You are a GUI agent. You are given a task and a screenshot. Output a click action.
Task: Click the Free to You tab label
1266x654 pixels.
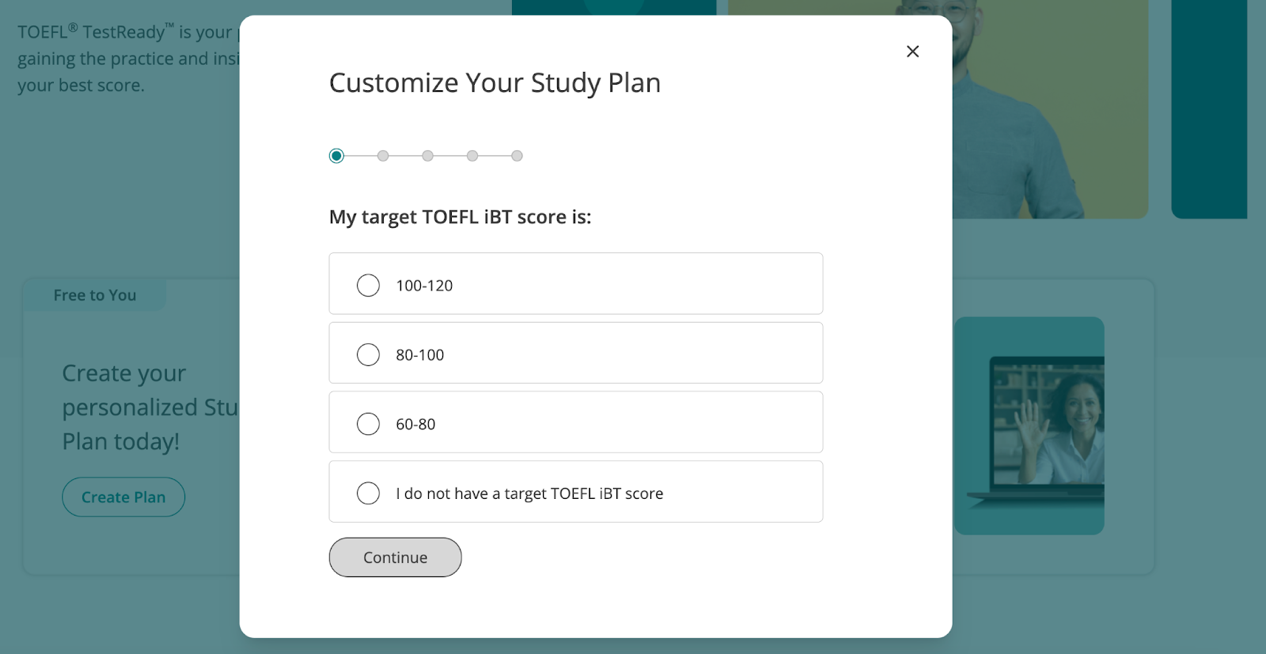(95, 295)
